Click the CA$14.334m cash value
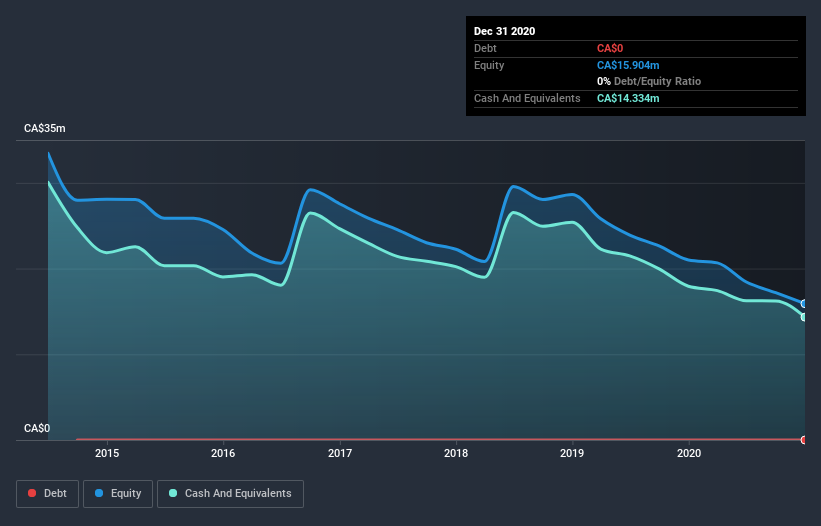Viewport: 821px width, 526px height. 628,98
